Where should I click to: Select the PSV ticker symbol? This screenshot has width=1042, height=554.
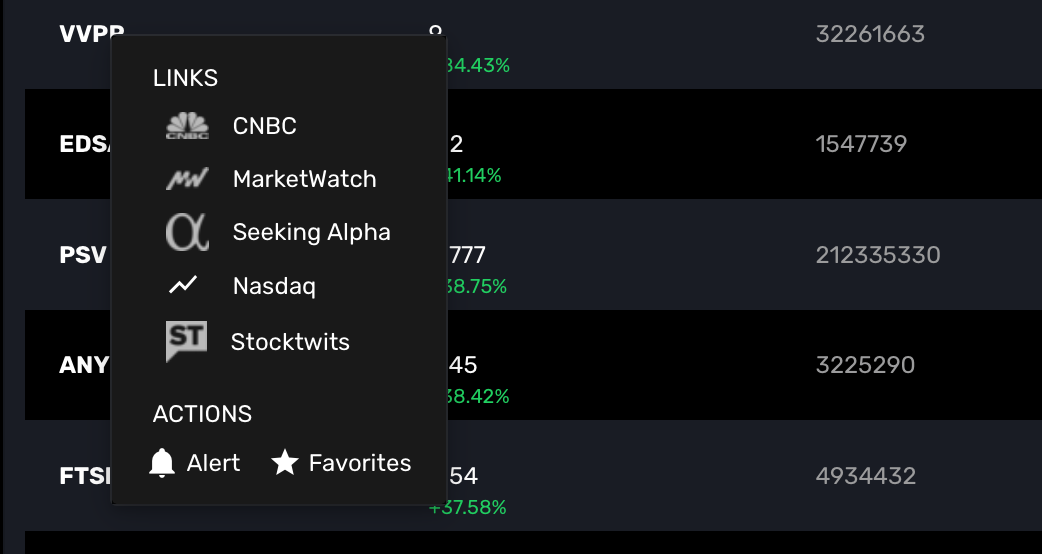coord(83,255)
